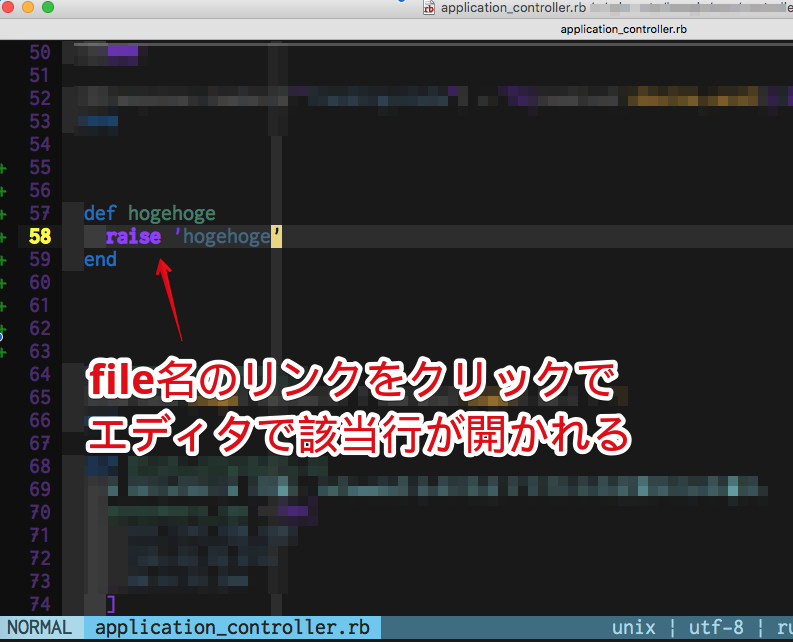The height and width of the screenshot is (642, 793).
Task: Click the closing bracket on line 74
Action: [111, 604]
